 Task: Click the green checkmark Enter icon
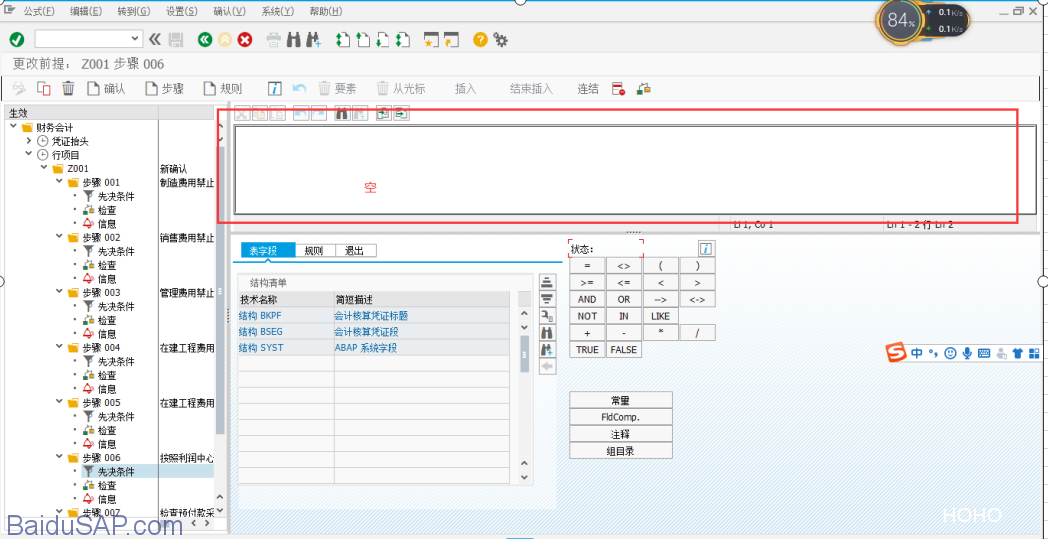coord(17,40)
